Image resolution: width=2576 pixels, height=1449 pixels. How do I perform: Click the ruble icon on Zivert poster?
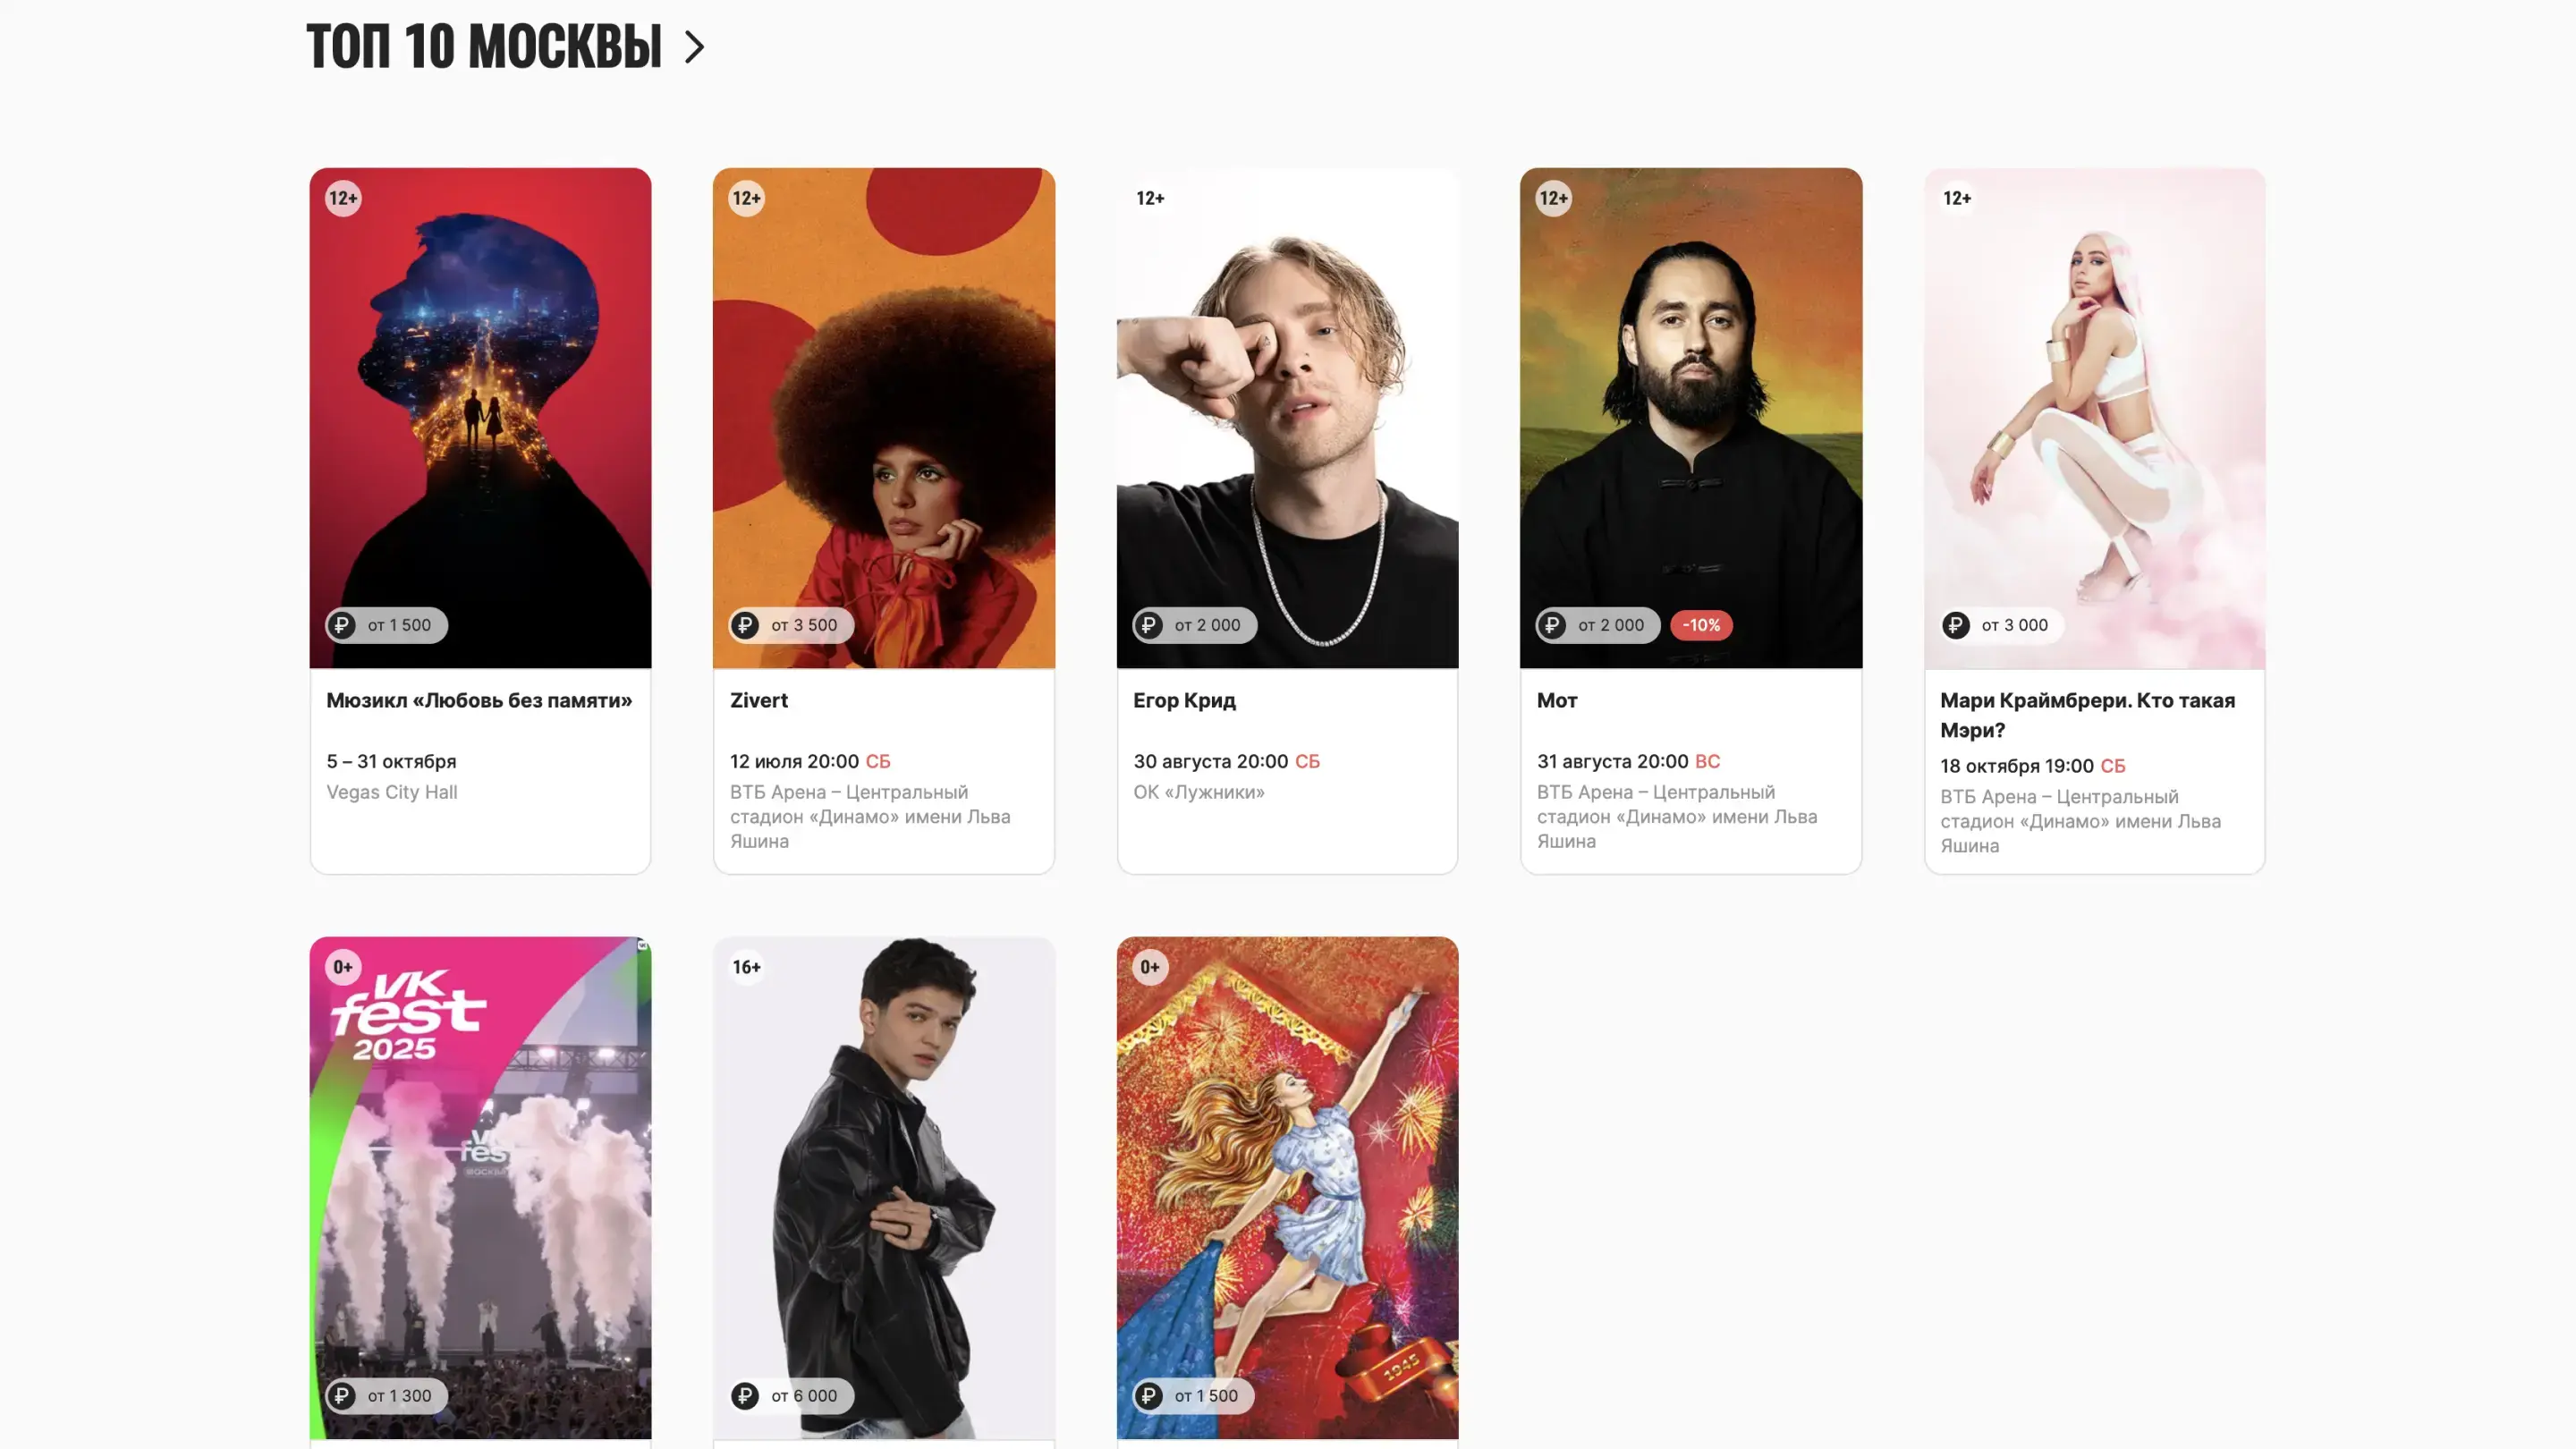(x=744, y=625)
